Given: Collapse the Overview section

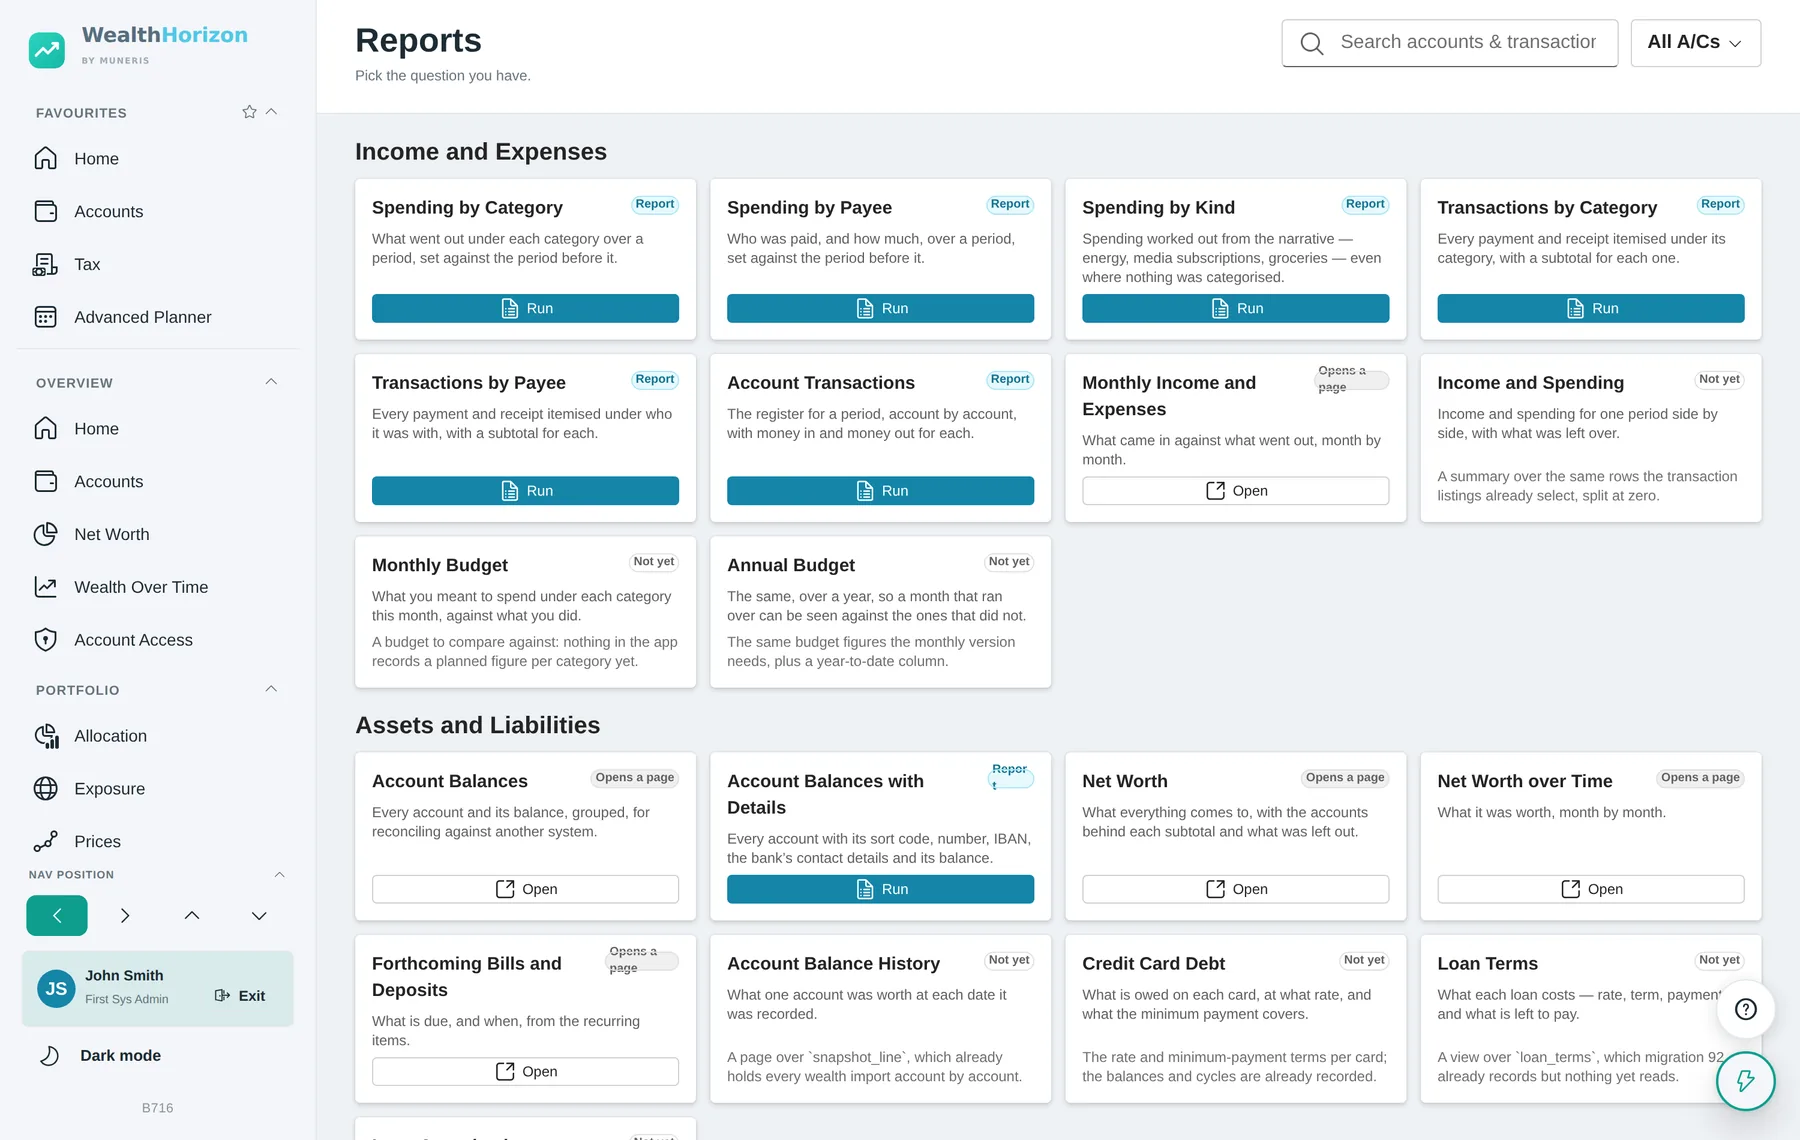Looking at the screenshot, I should click(x=271, y=382).
